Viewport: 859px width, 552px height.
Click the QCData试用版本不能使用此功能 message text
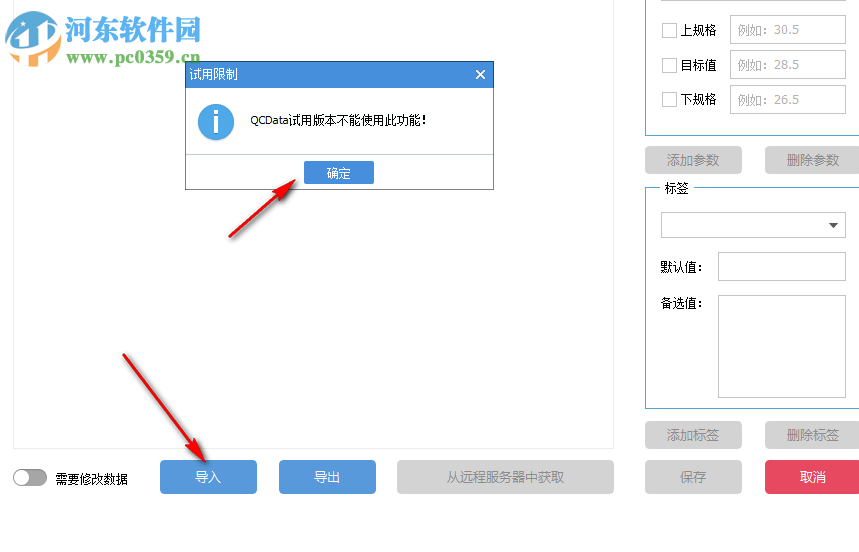tap(338, 120)
